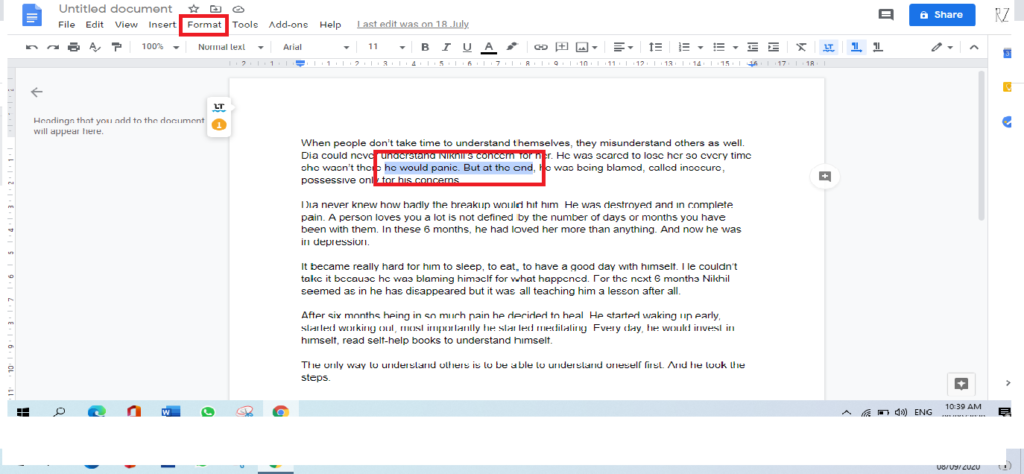This screenshot has width=1024, height=474.
Task: Click the Undo icon
Action: click(x=31, y=47)
